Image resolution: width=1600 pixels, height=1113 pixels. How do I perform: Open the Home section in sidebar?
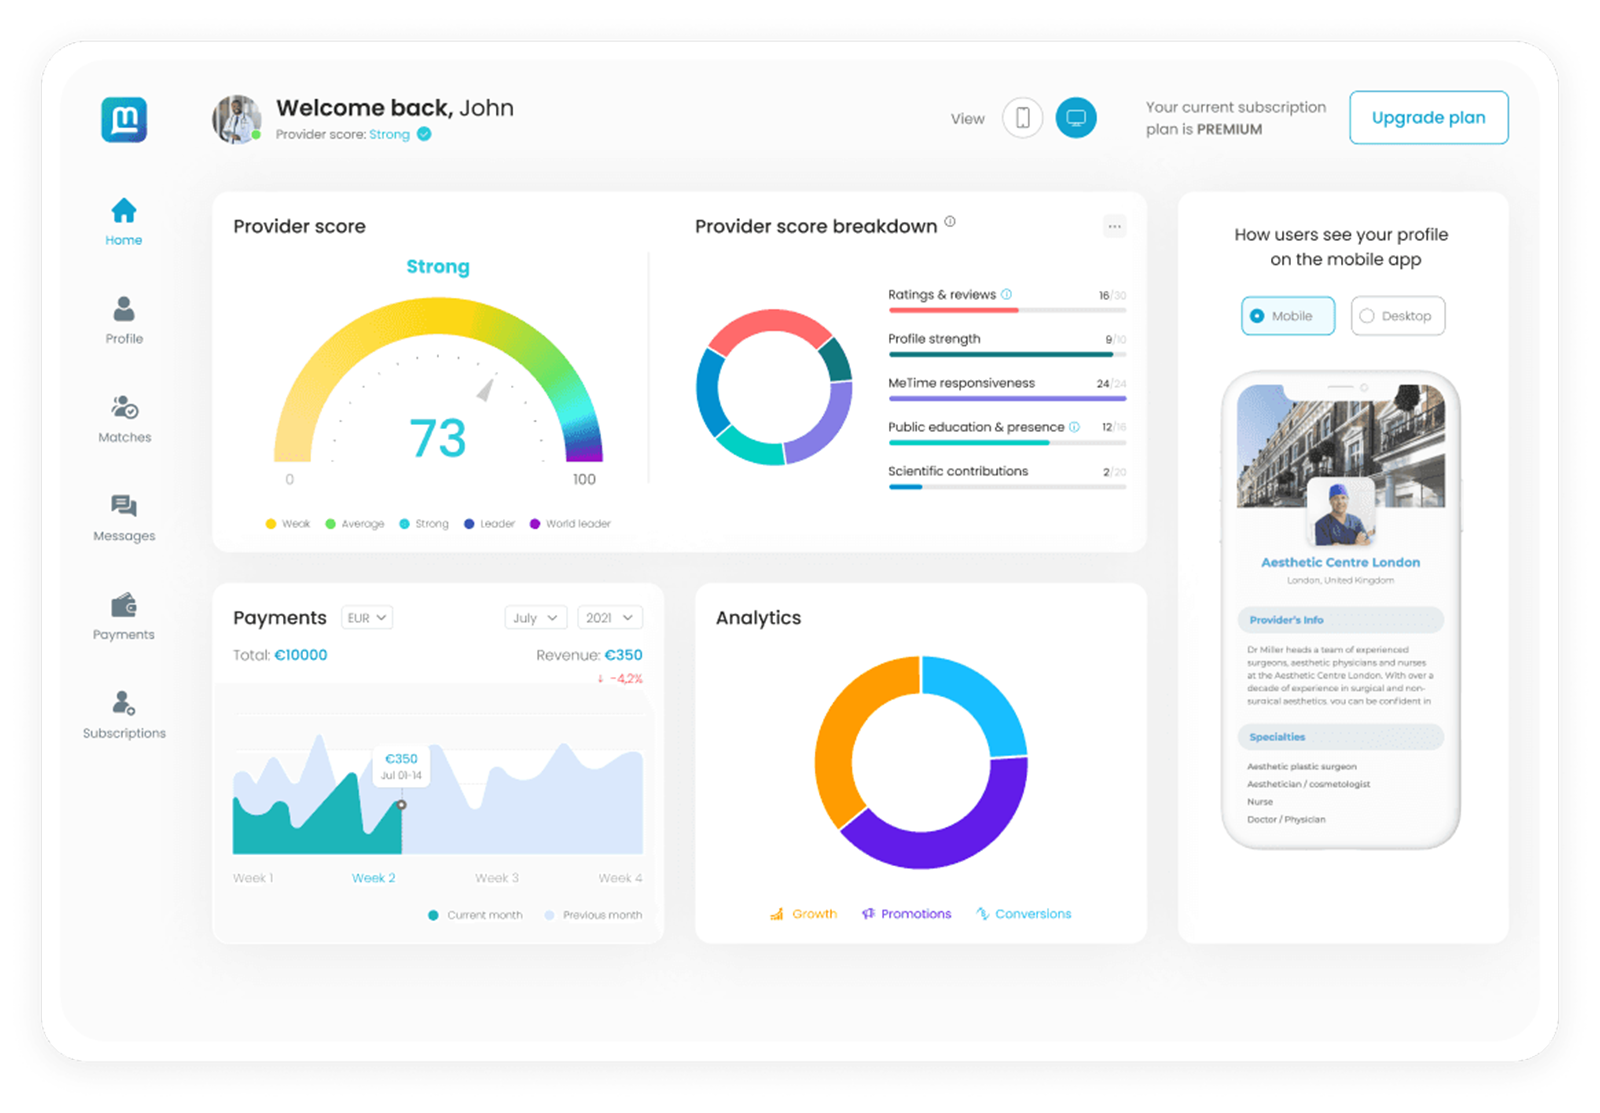tap(124, 221)
